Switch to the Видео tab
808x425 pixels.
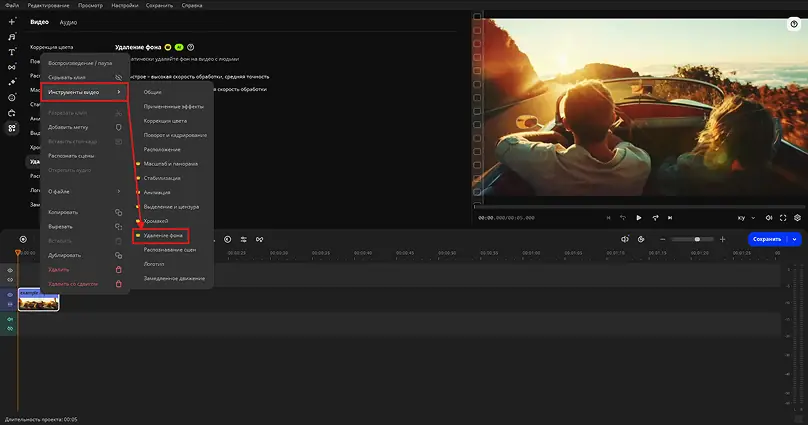tap(39, 22)
